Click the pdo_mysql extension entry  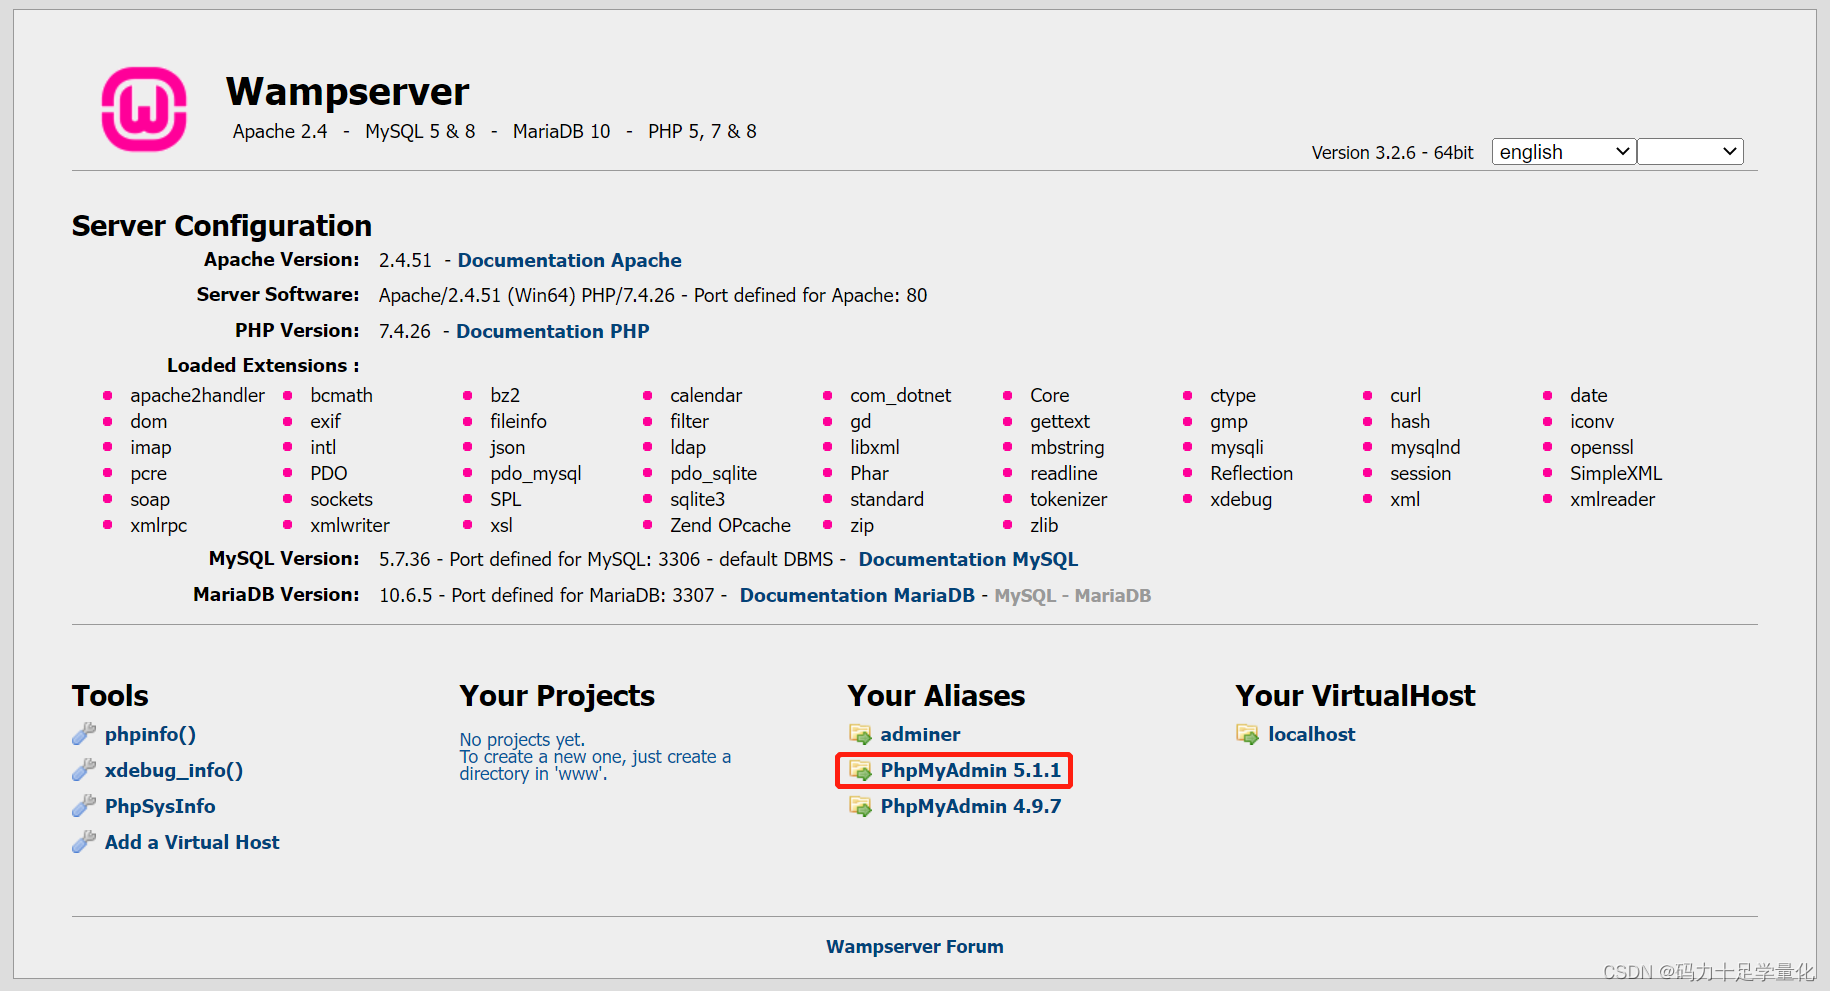point(536,473)
